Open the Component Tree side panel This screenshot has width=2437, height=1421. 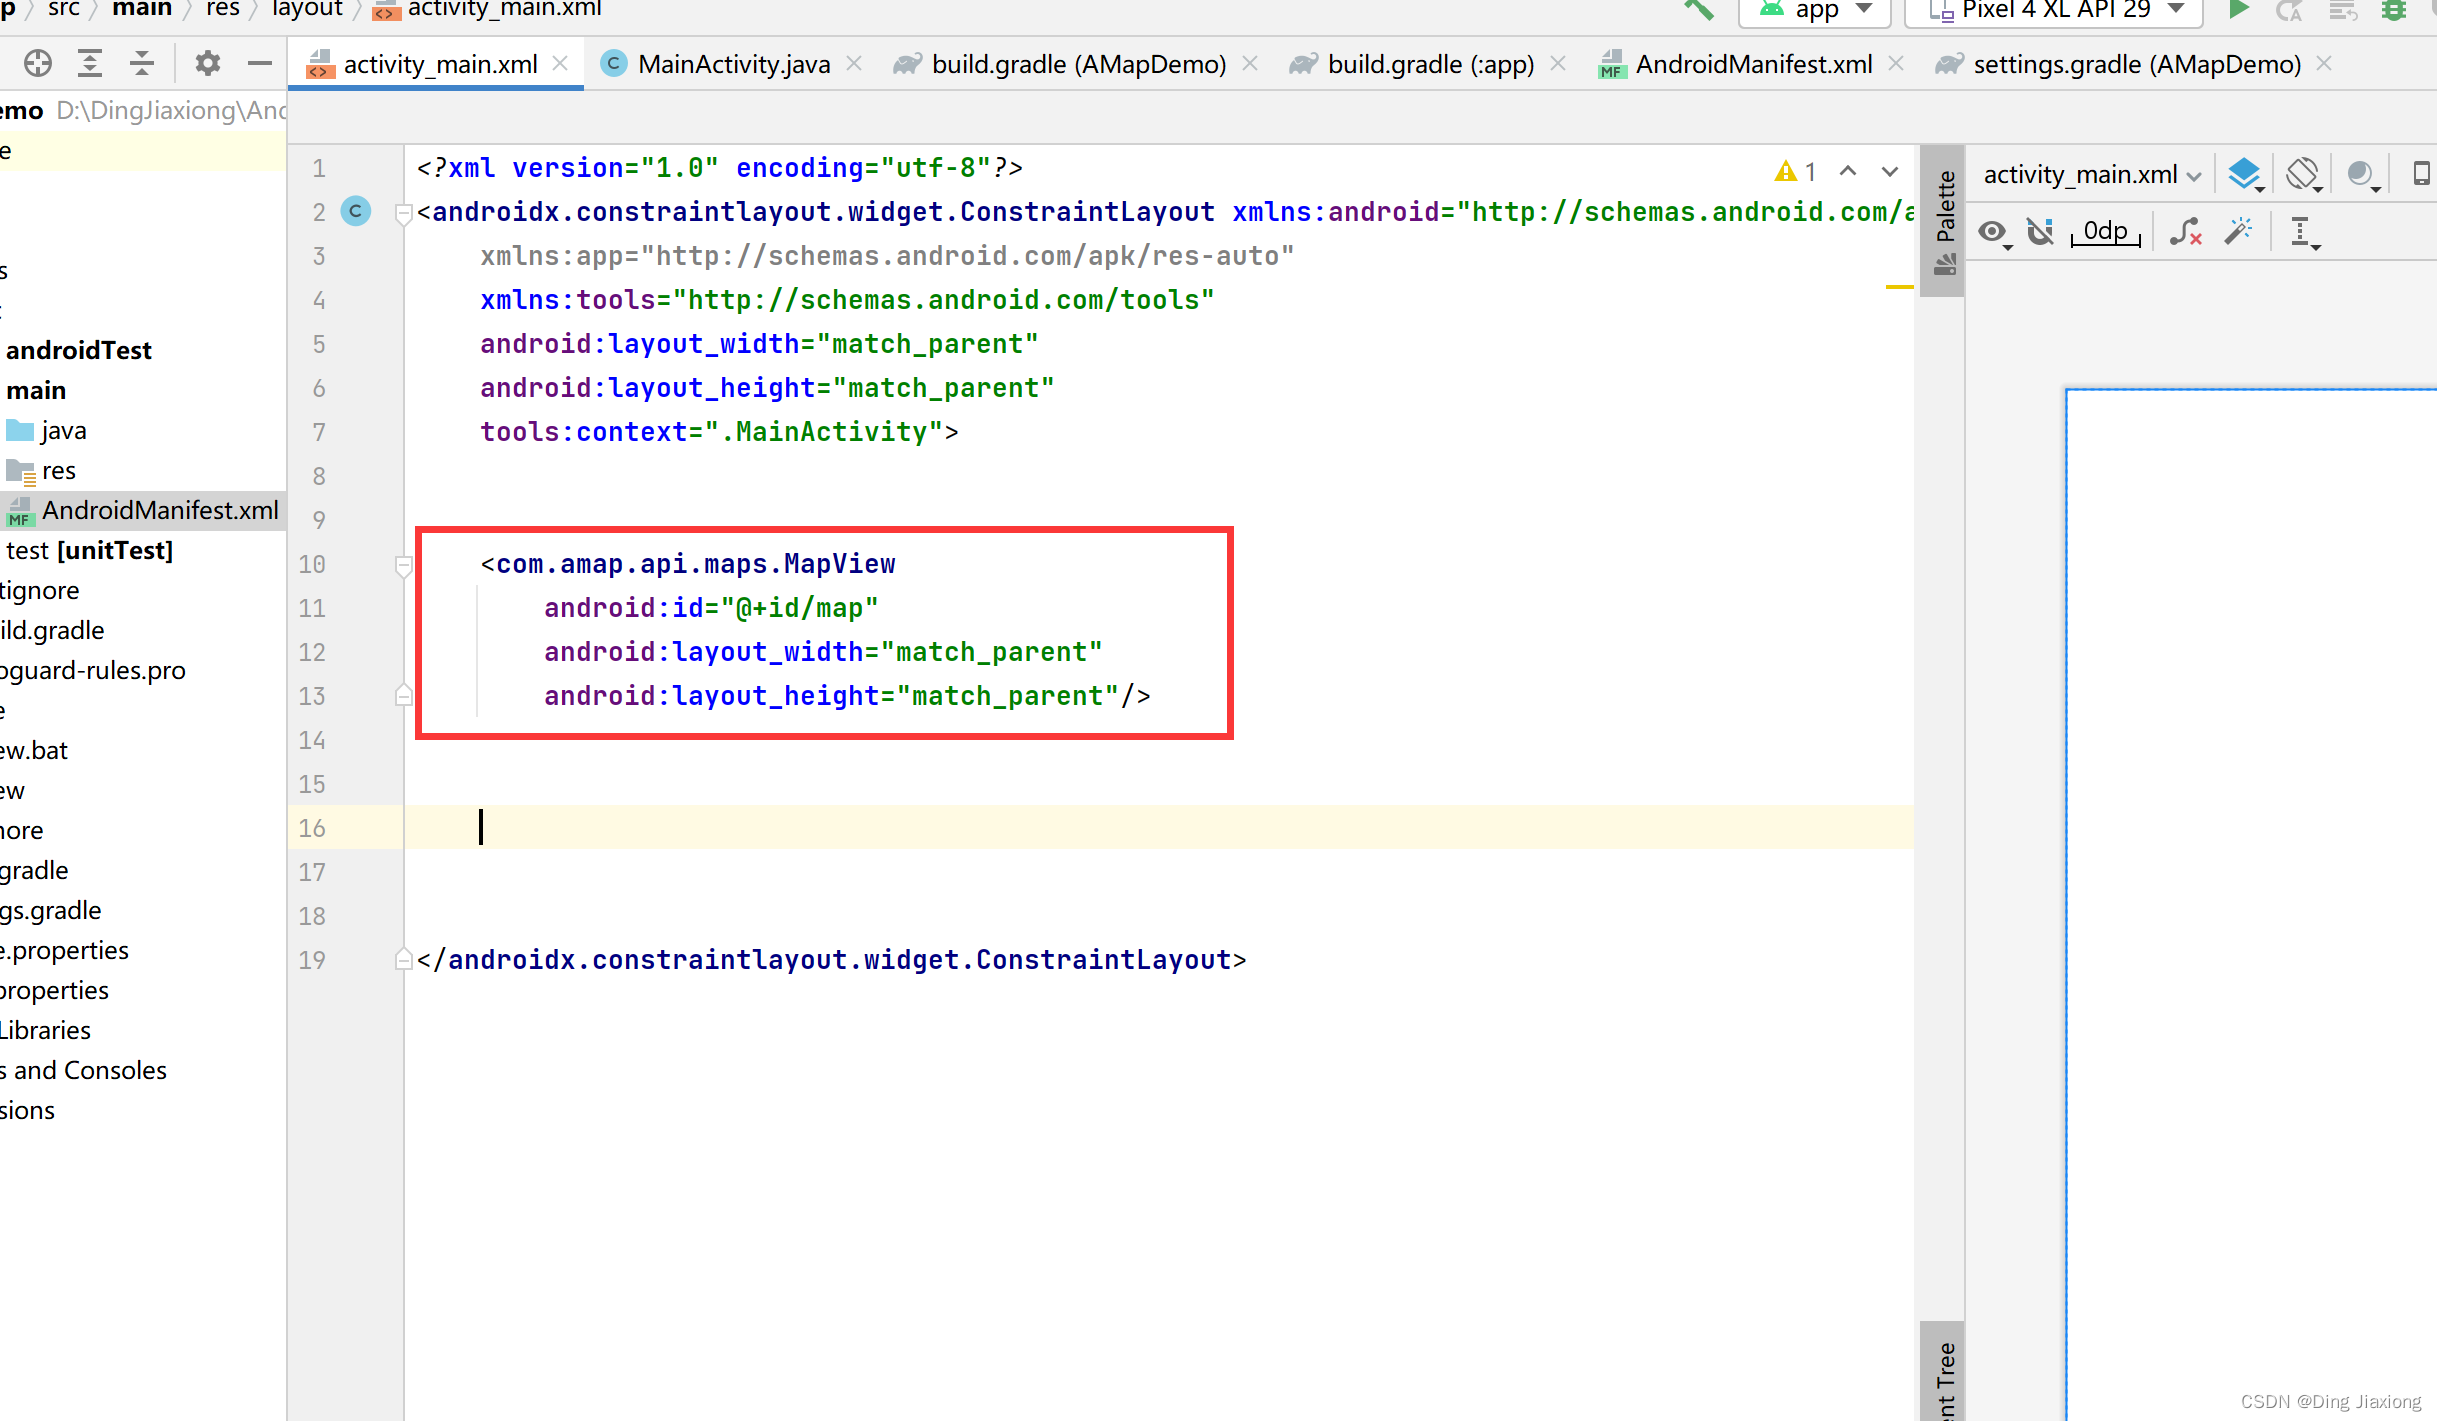pos(1943,1371)
